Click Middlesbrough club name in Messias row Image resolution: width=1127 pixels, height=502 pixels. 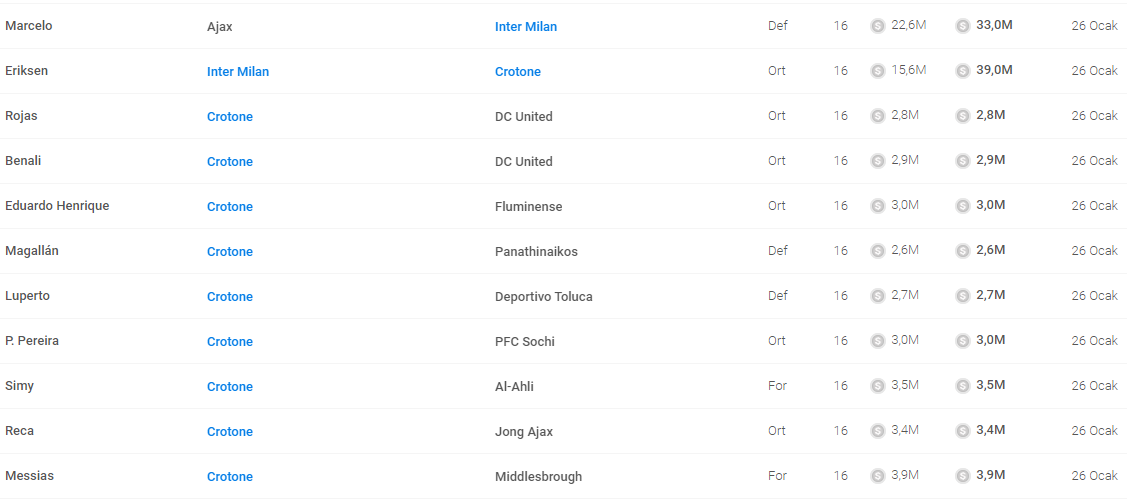pyautogui.click(x=538, y=477)
